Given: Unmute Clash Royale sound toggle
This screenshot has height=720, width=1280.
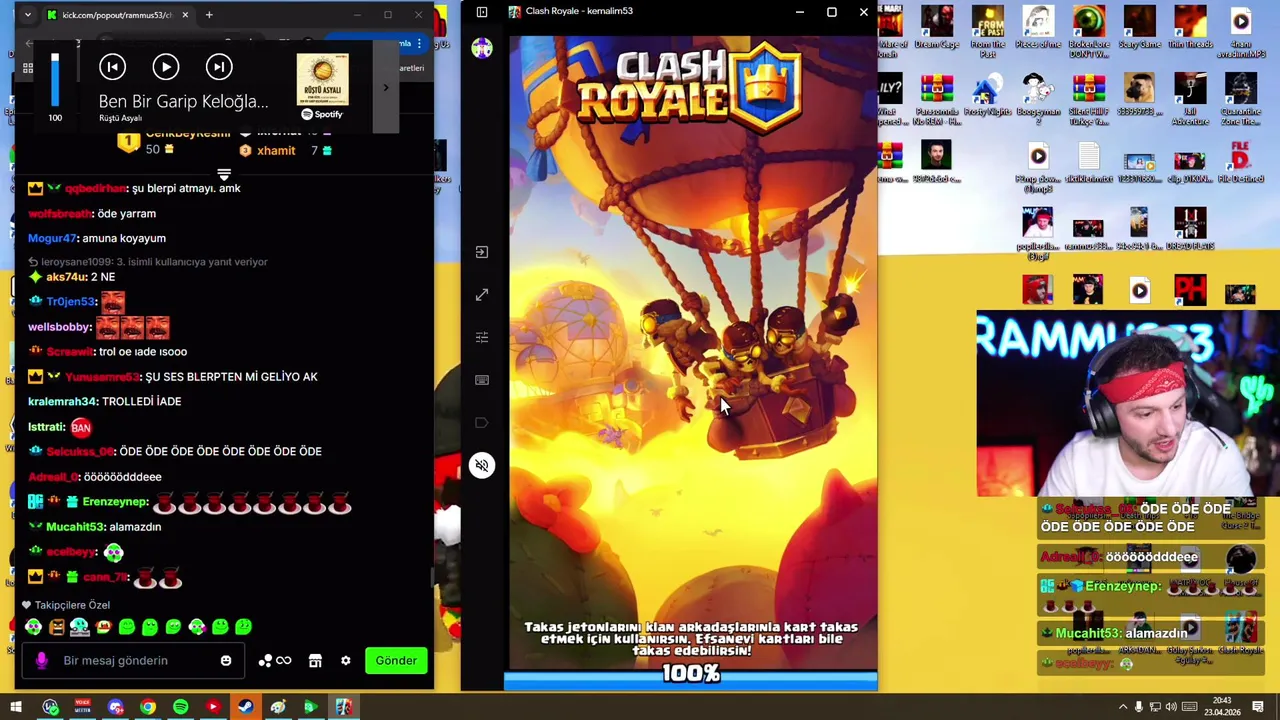Looking at the screenshot, I should click(x=482, y=465).
